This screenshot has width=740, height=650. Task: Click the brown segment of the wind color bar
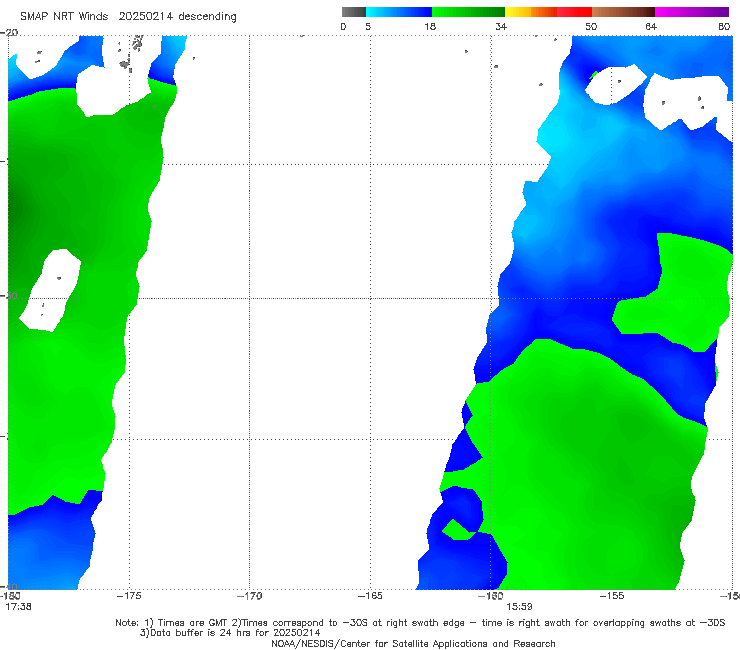tap(623, 12)
